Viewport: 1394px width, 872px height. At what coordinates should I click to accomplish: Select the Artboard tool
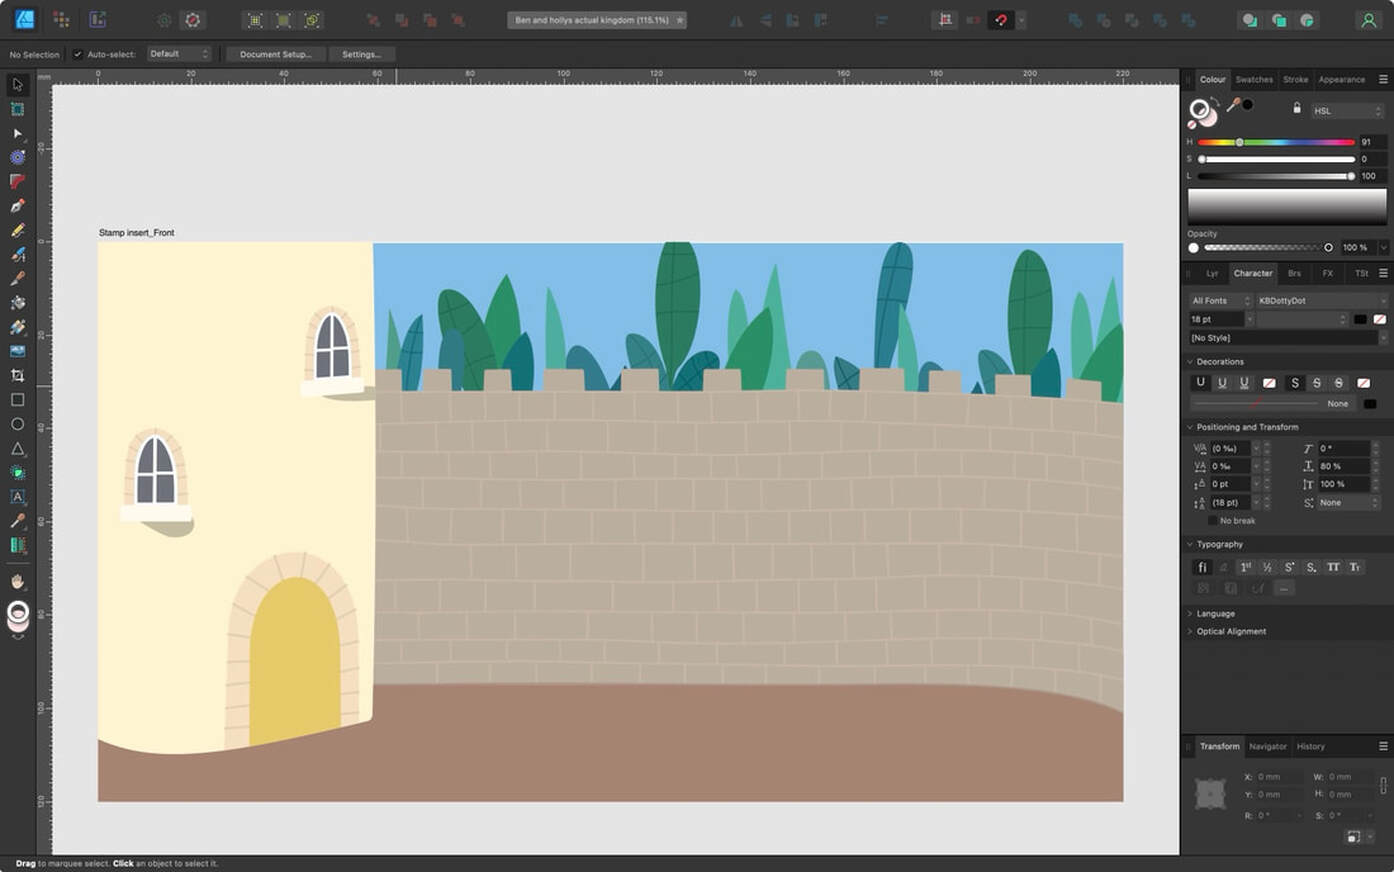pos(17,109)
